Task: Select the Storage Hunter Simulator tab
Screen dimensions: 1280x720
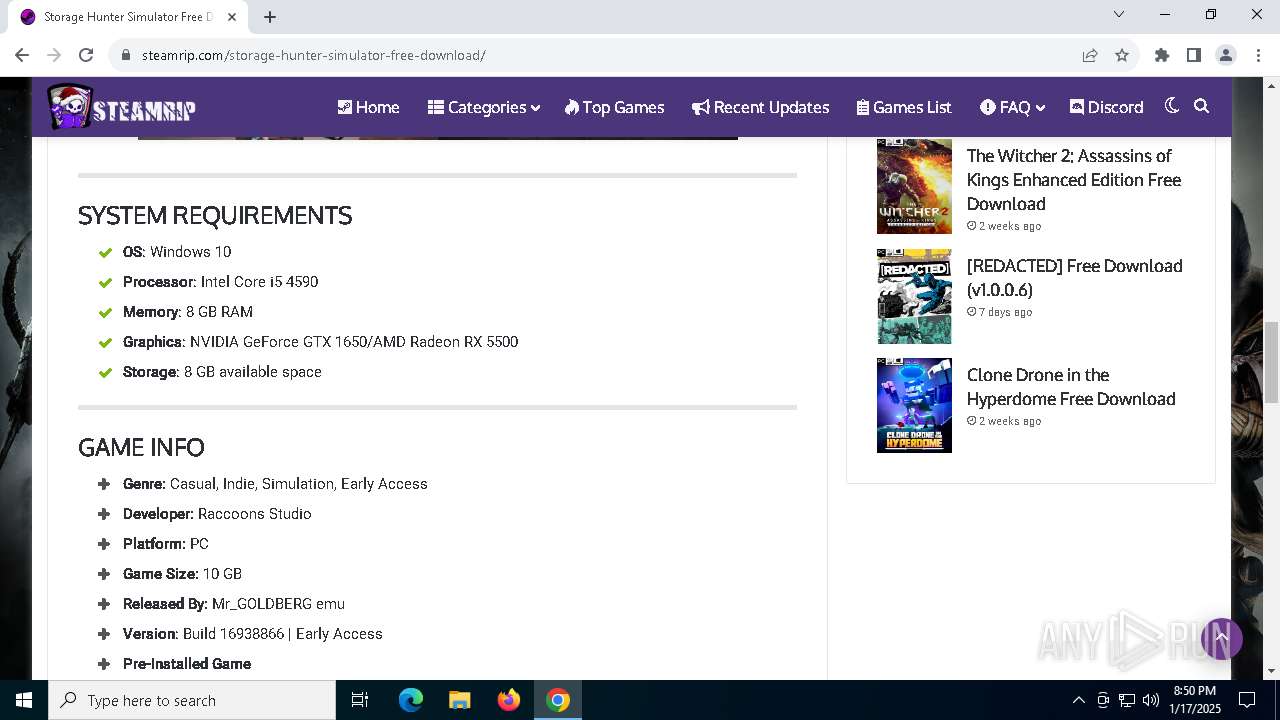Action: click(128, 17)
